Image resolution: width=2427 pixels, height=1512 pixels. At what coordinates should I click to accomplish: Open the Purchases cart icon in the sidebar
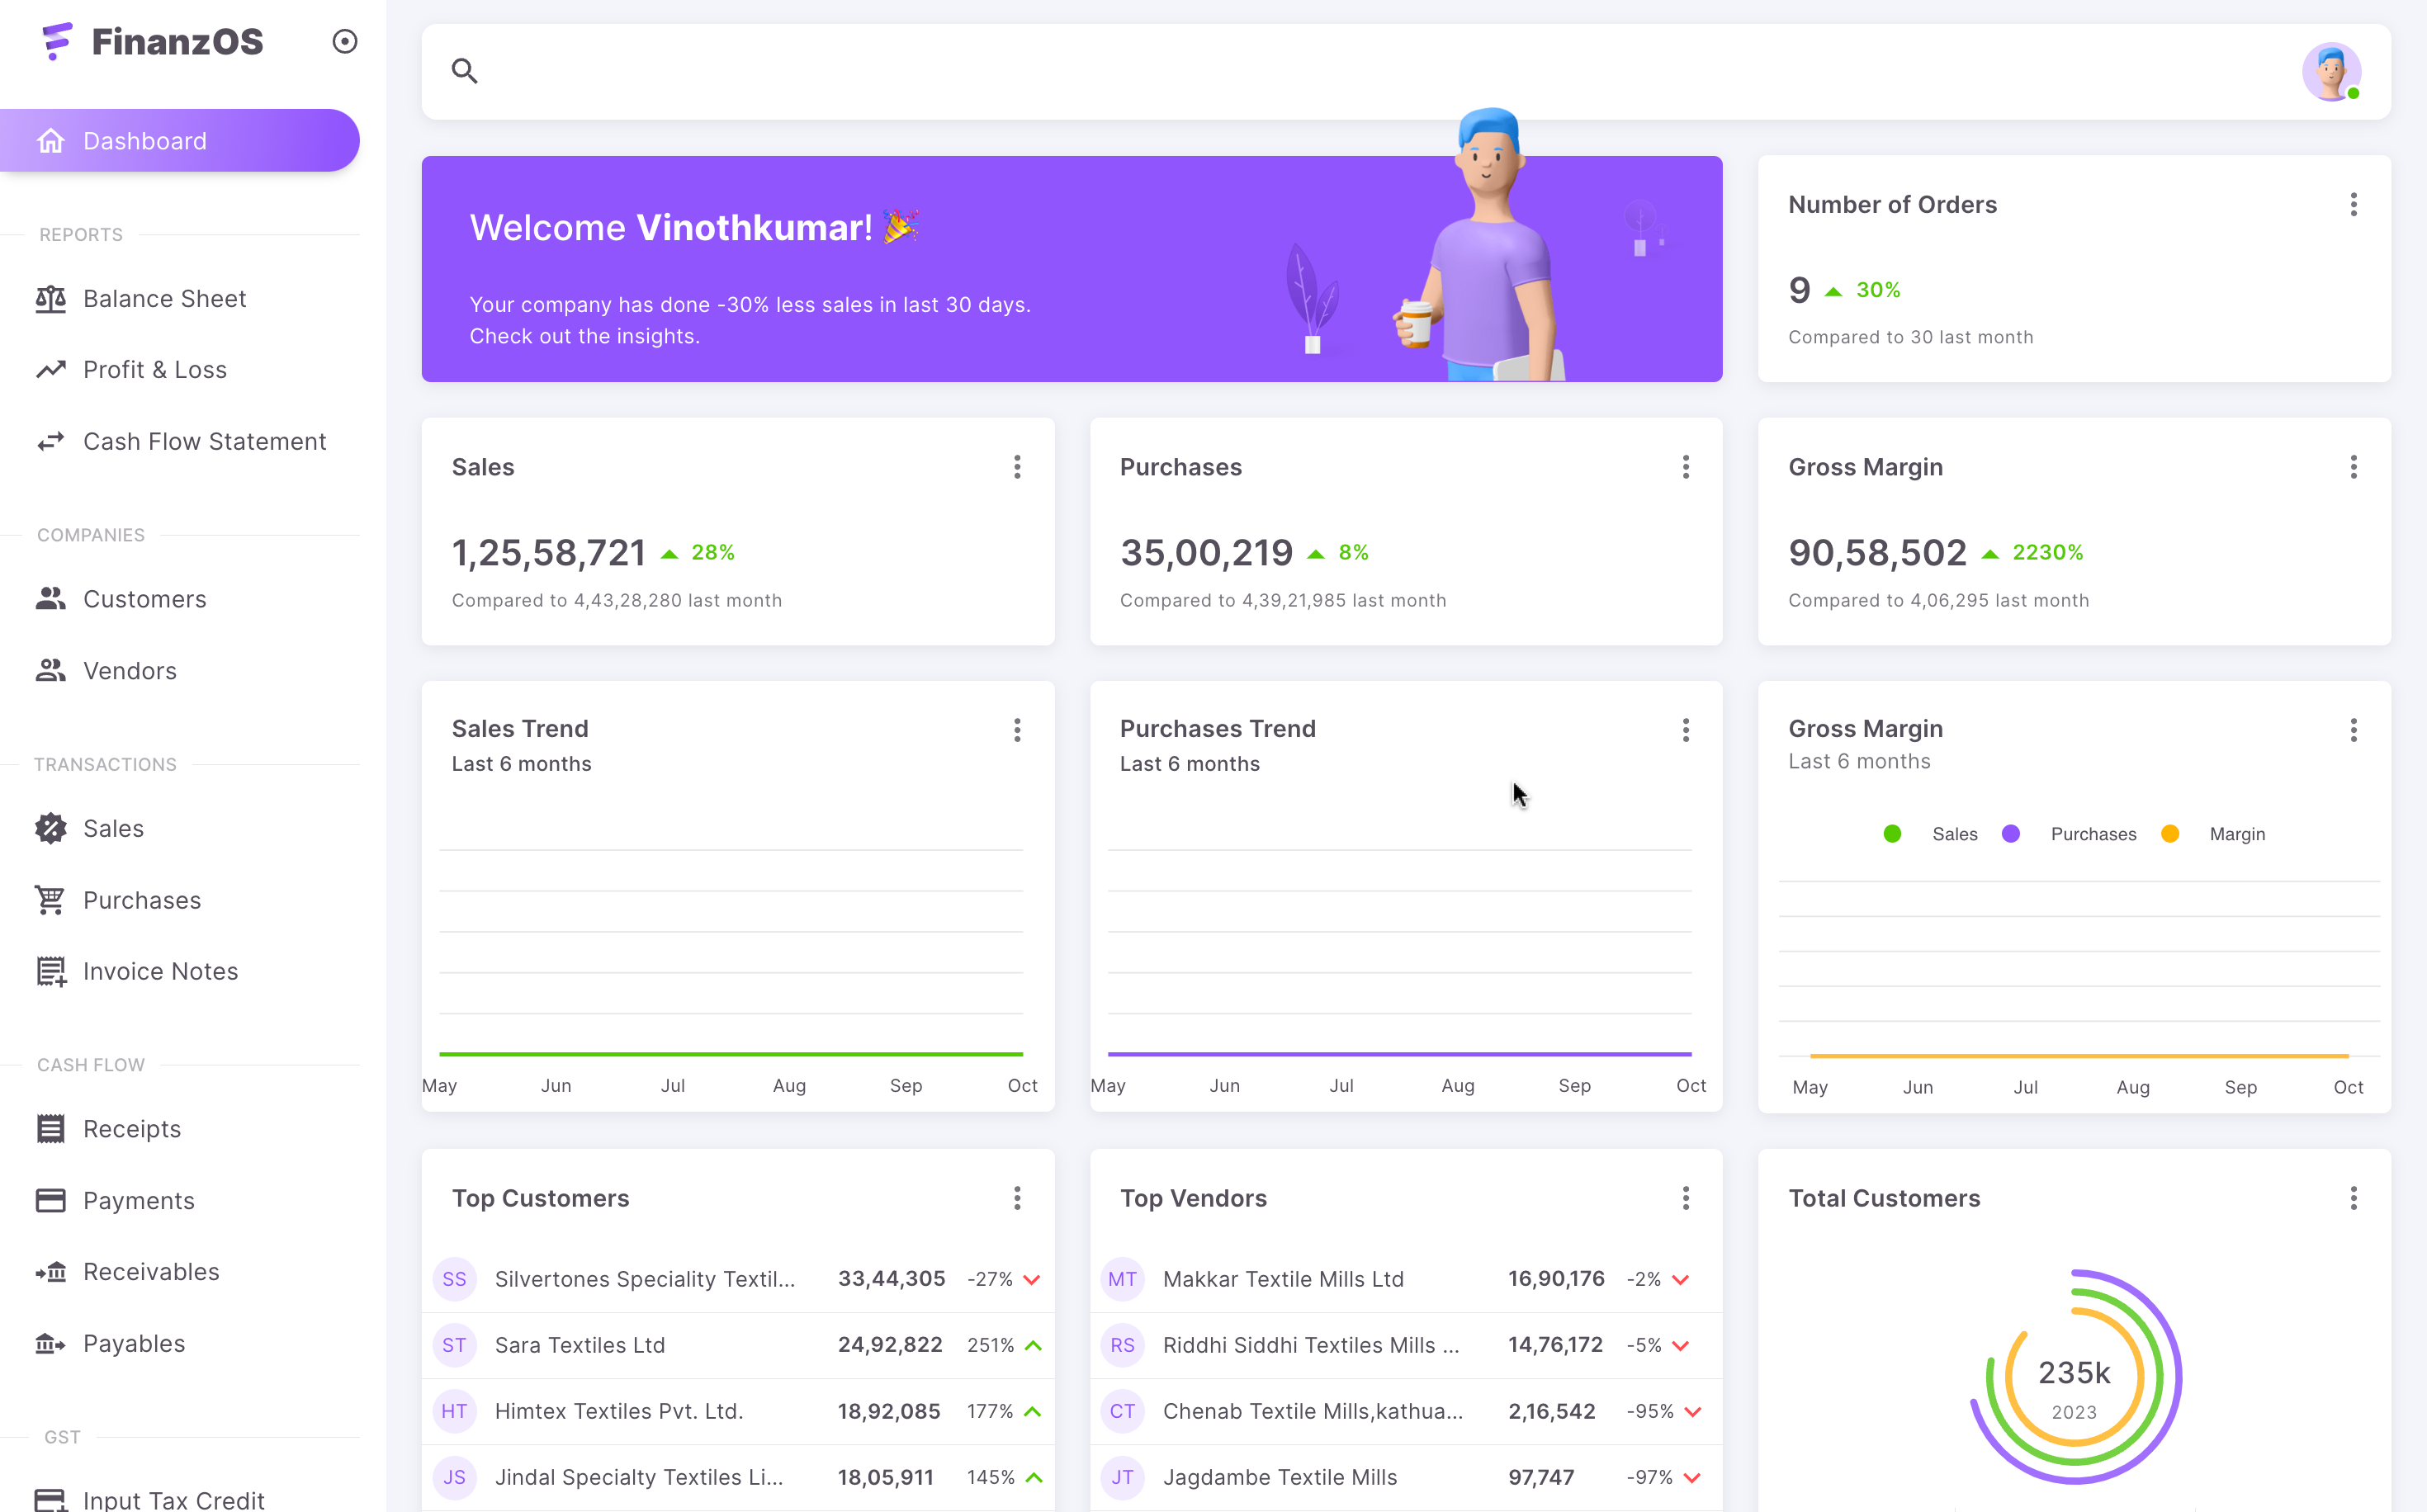click(x=51, y=900)
